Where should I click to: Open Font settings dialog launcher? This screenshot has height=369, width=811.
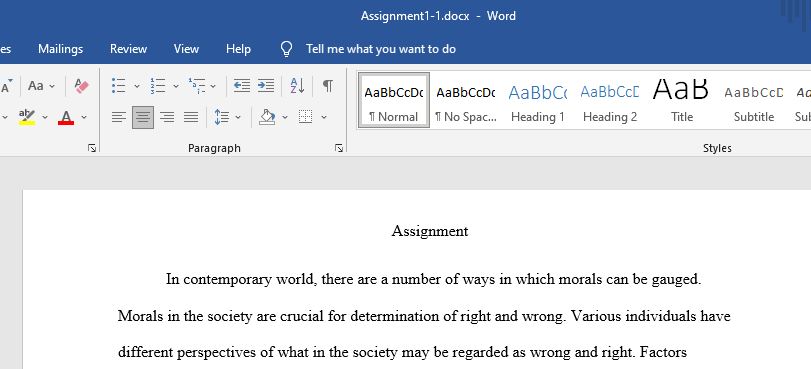[x=92, y=149]
